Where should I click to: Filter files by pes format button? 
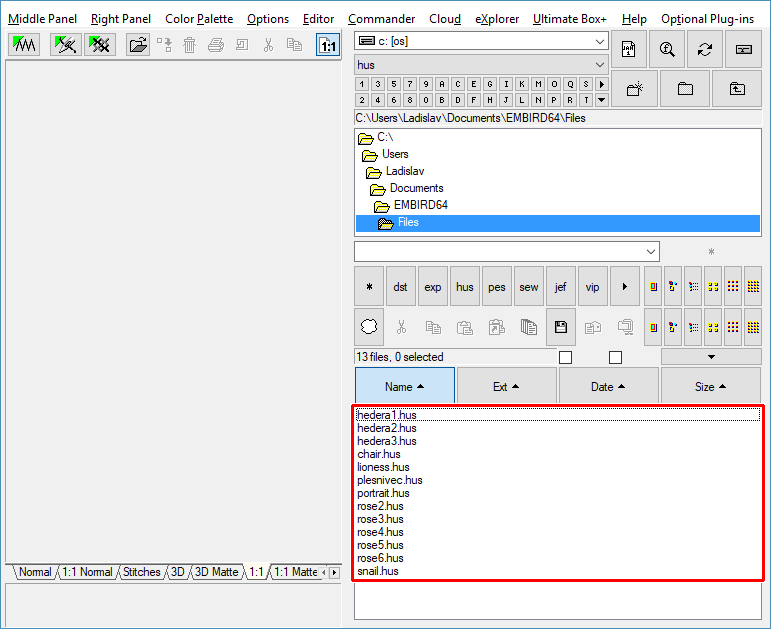pyautogui.click(x=497, y=287)
